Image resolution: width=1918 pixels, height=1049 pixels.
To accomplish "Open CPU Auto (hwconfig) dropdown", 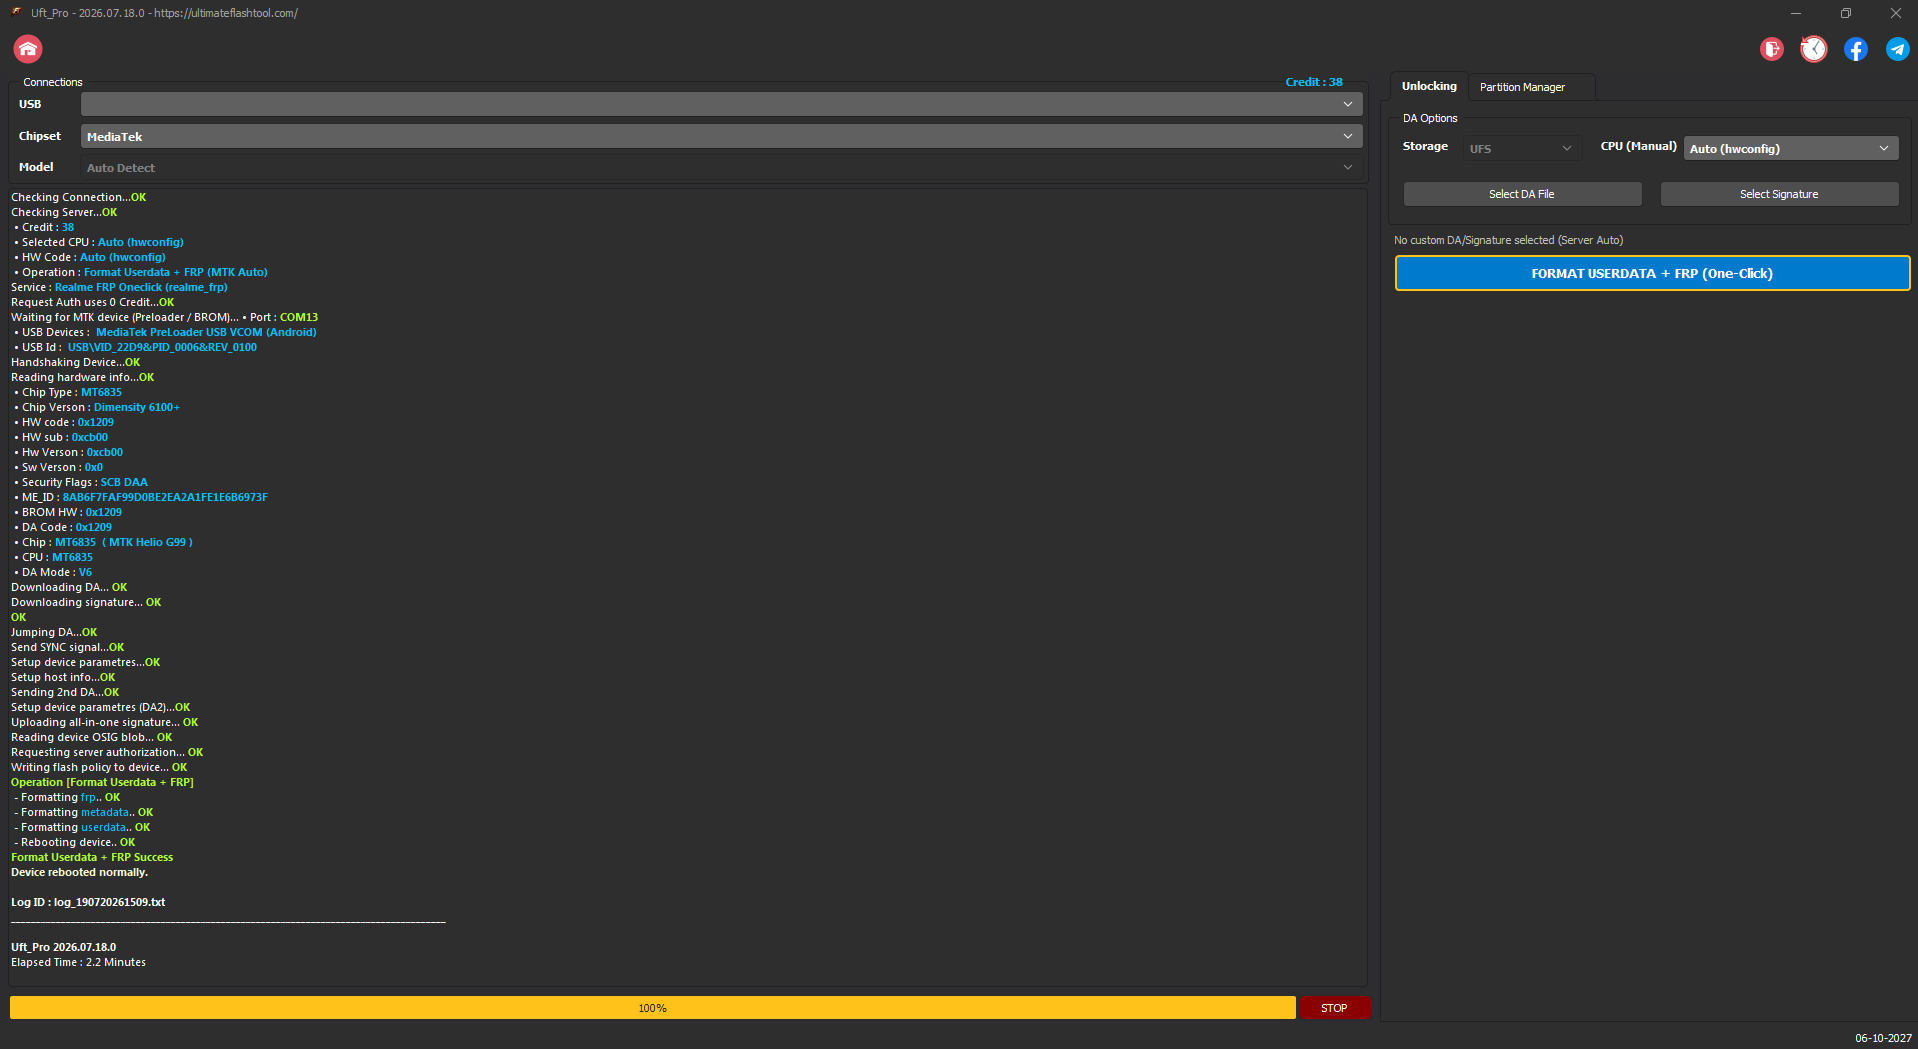I will [1791, 148].
